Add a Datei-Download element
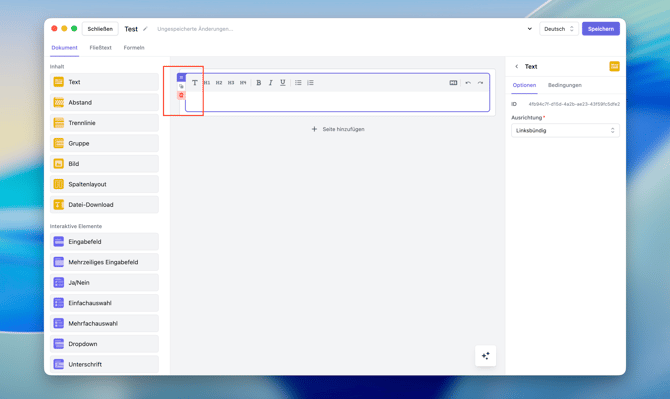This screenshot has height=399, width=670. point(104,205)
